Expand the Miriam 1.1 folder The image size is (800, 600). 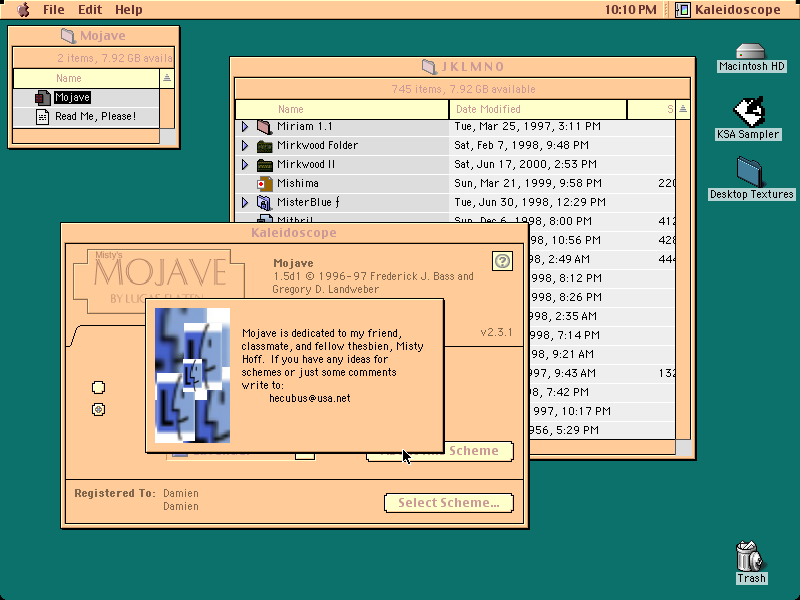245,127
